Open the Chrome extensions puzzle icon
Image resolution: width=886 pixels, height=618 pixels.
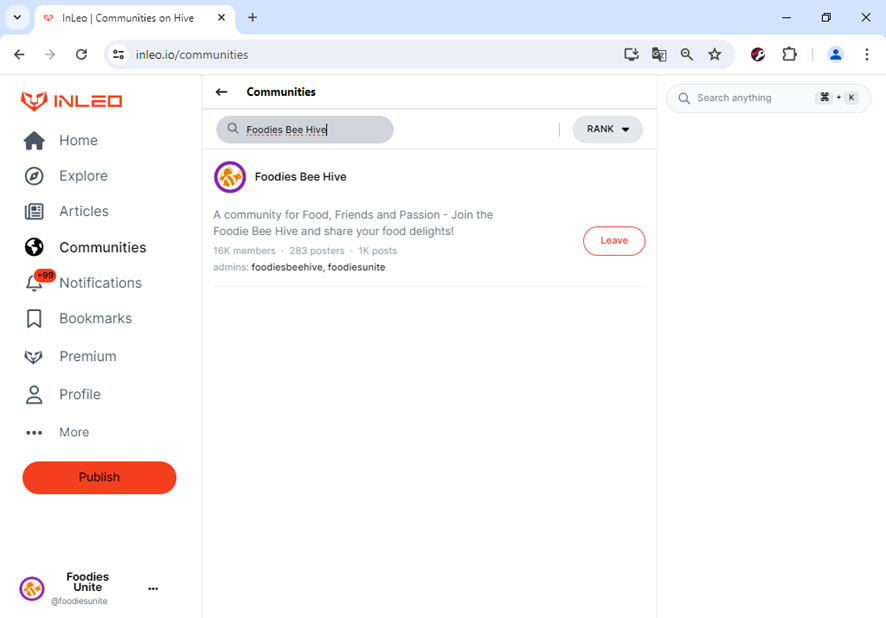coord(789,55)
